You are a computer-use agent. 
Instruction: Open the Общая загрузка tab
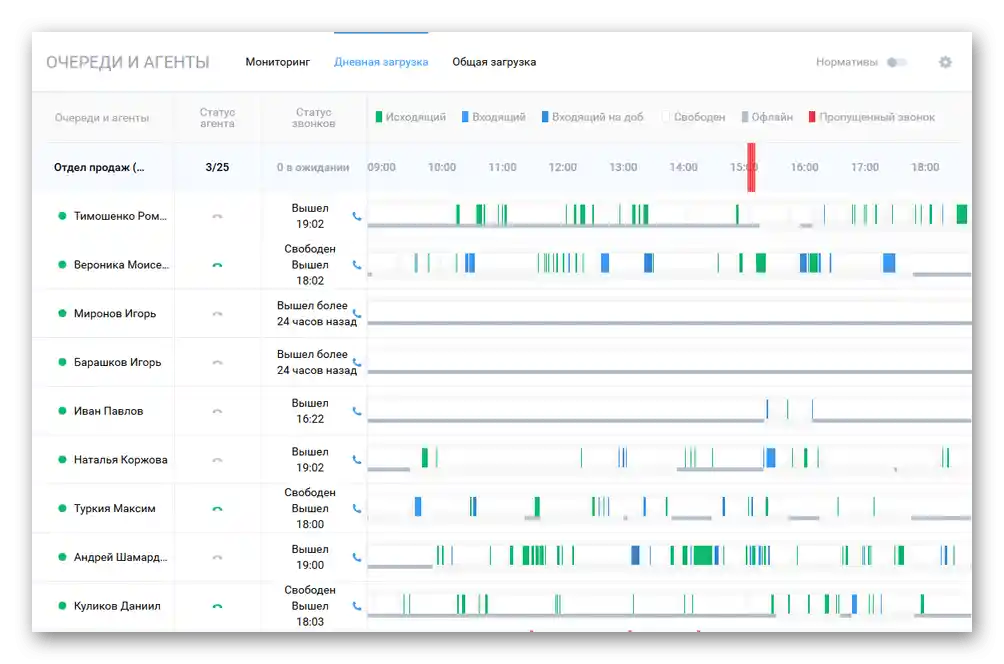click(494, 62)
